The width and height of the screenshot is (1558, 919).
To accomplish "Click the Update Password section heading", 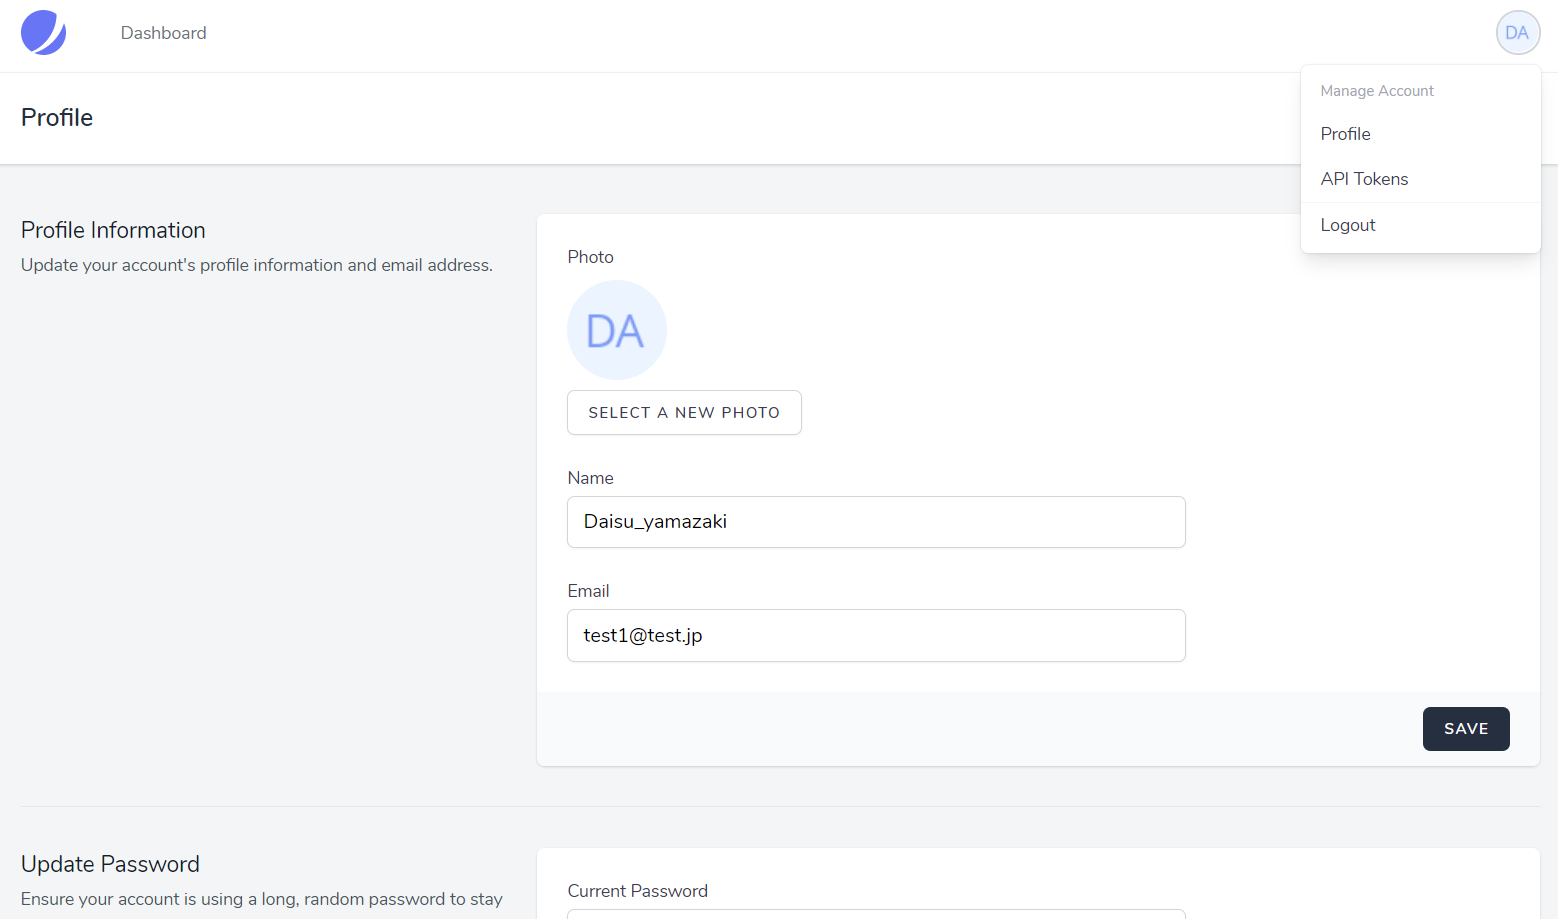I will [110, 864].
